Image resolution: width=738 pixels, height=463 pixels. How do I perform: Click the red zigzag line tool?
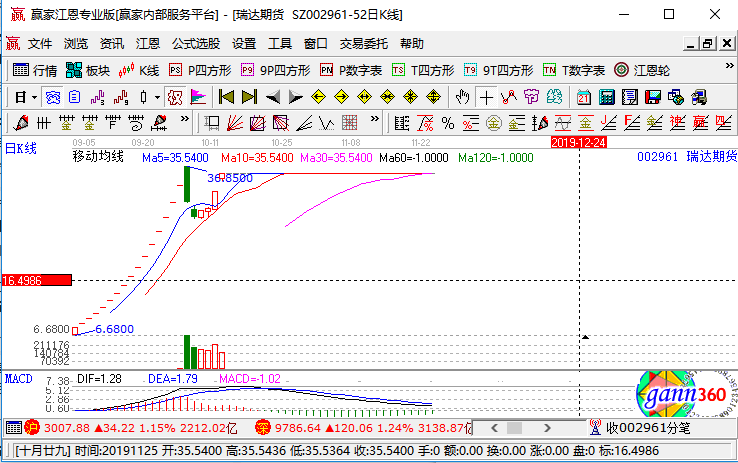(509, 97)
